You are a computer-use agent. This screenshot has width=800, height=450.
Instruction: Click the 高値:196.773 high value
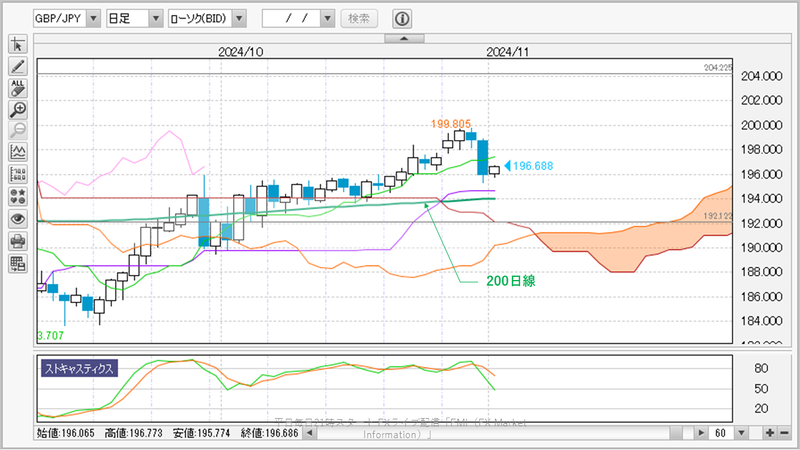(134, 433)
